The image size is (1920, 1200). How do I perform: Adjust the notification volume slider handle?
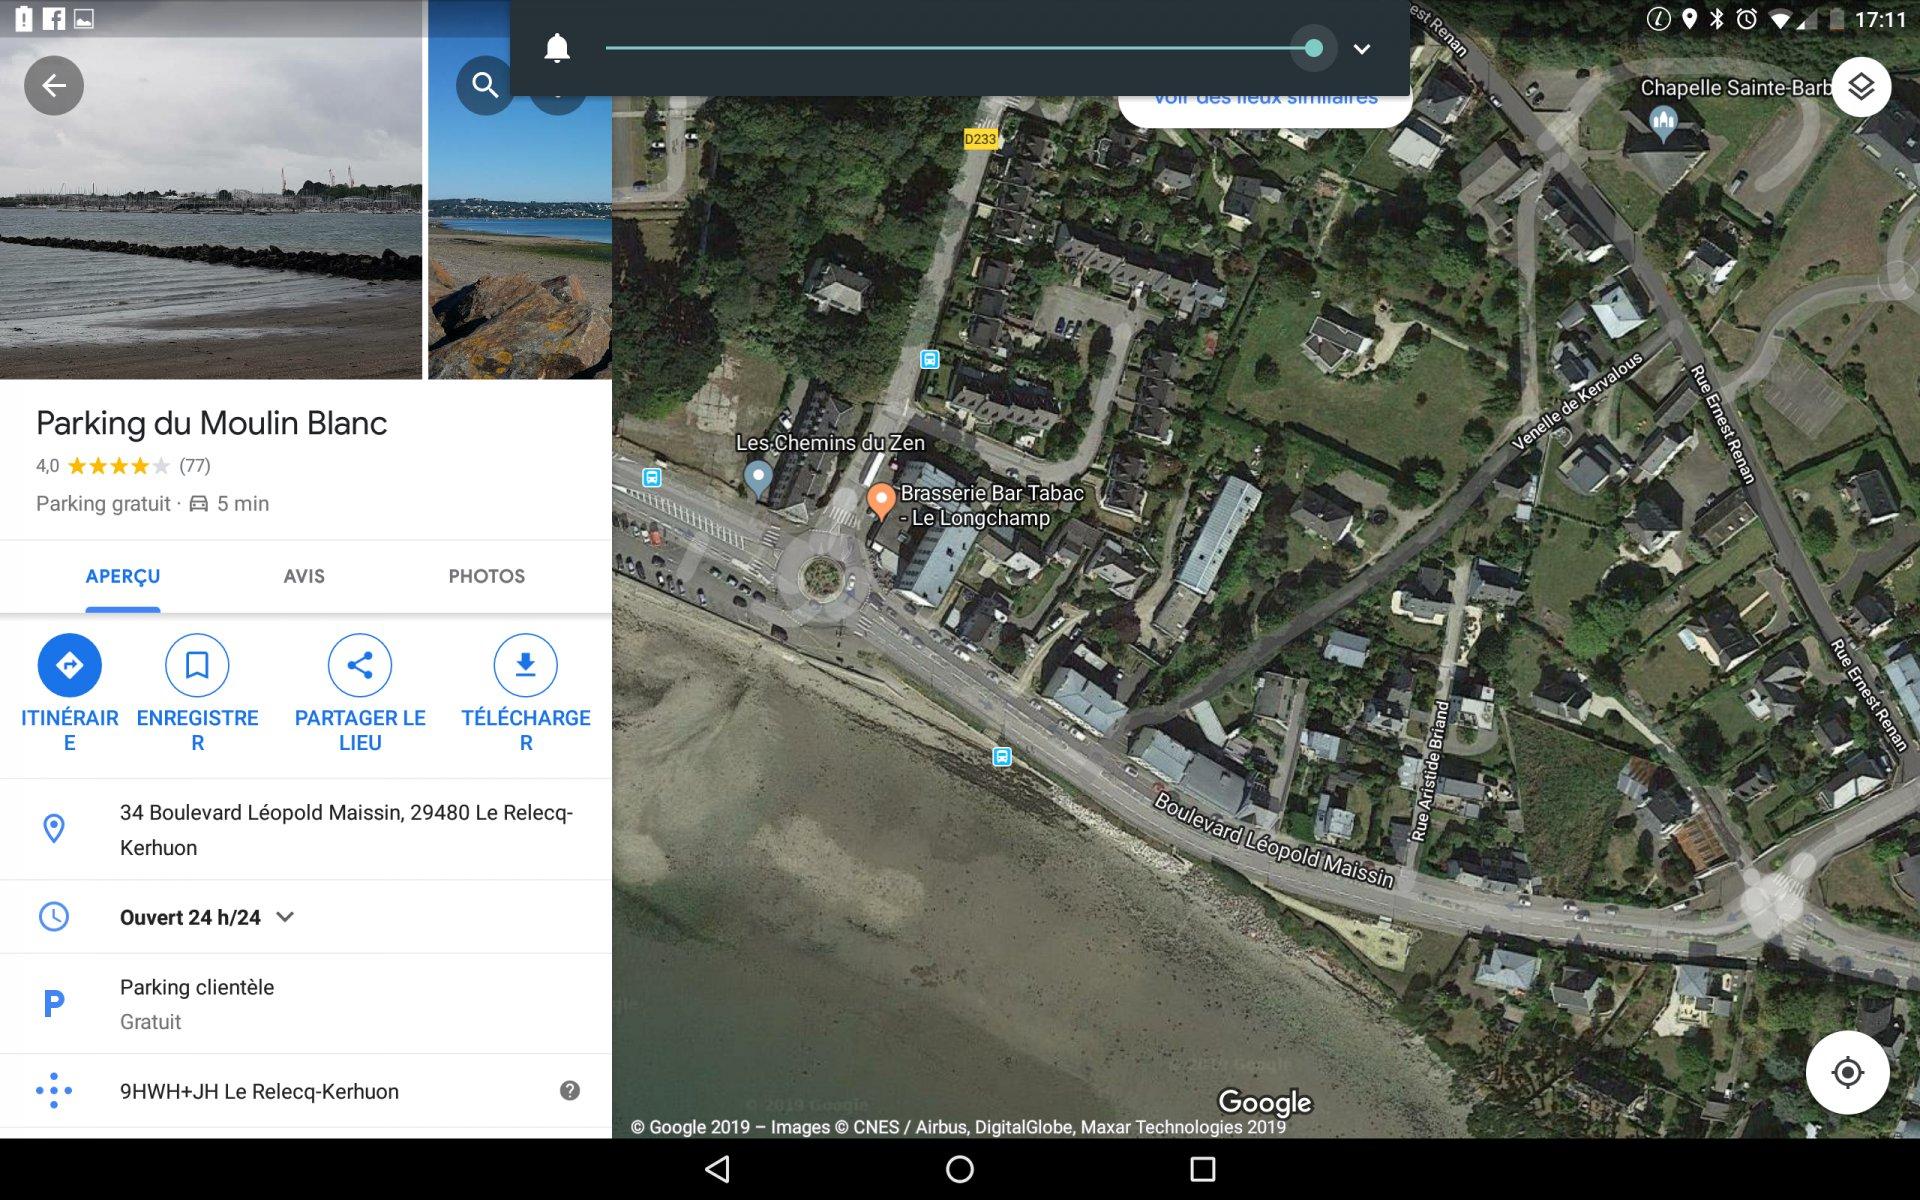(x=1314, y=48)
